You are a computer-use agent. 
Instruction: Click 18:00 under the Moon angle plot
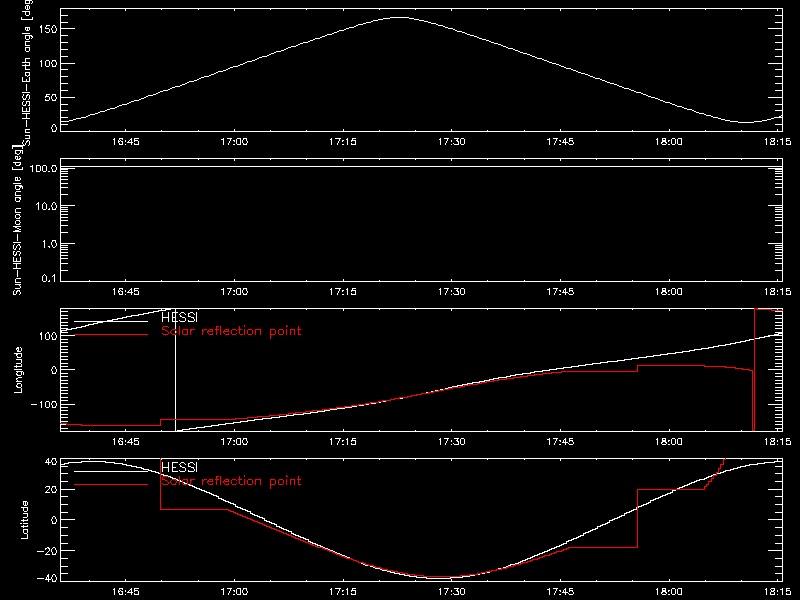(x=669, y=292)
